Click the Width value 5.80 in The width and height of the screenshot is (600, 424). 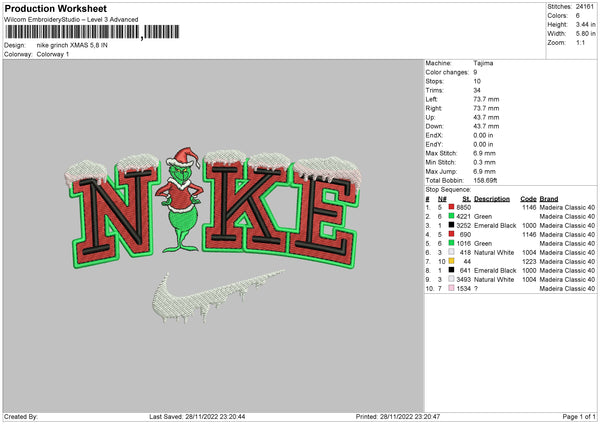coord(585,34)
